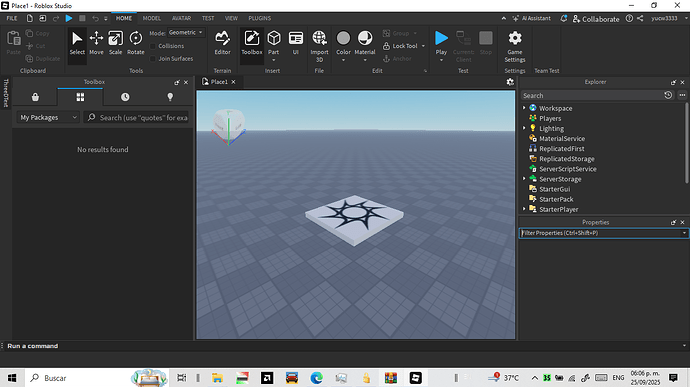
Task: Open Explorer filter options menu
Action: (x=682, y=95)
